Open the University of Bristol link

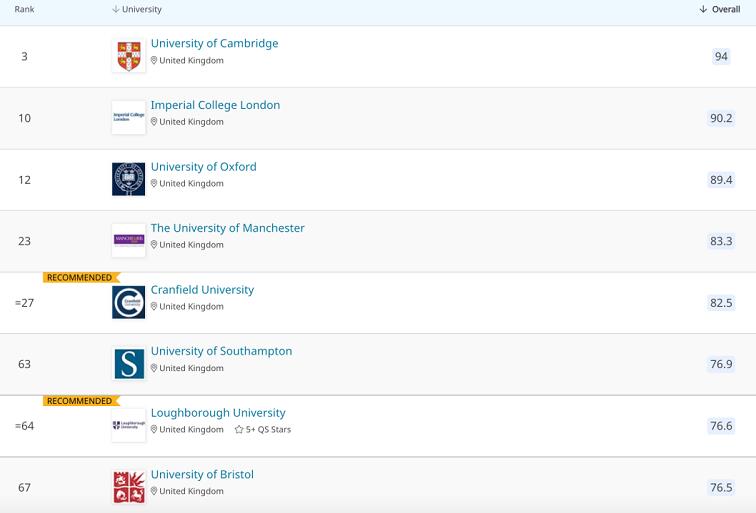(202, 475)
